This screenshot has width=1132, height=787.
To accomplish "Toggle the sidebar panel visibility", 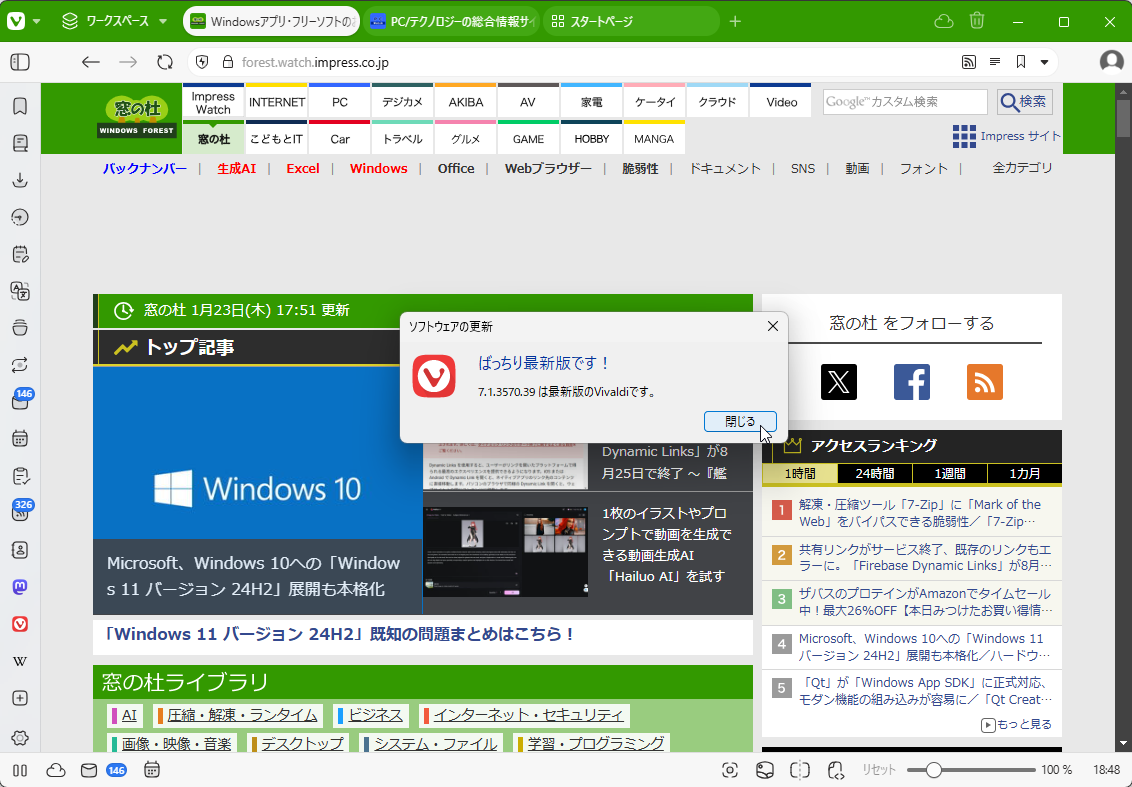I will point(18,61).
